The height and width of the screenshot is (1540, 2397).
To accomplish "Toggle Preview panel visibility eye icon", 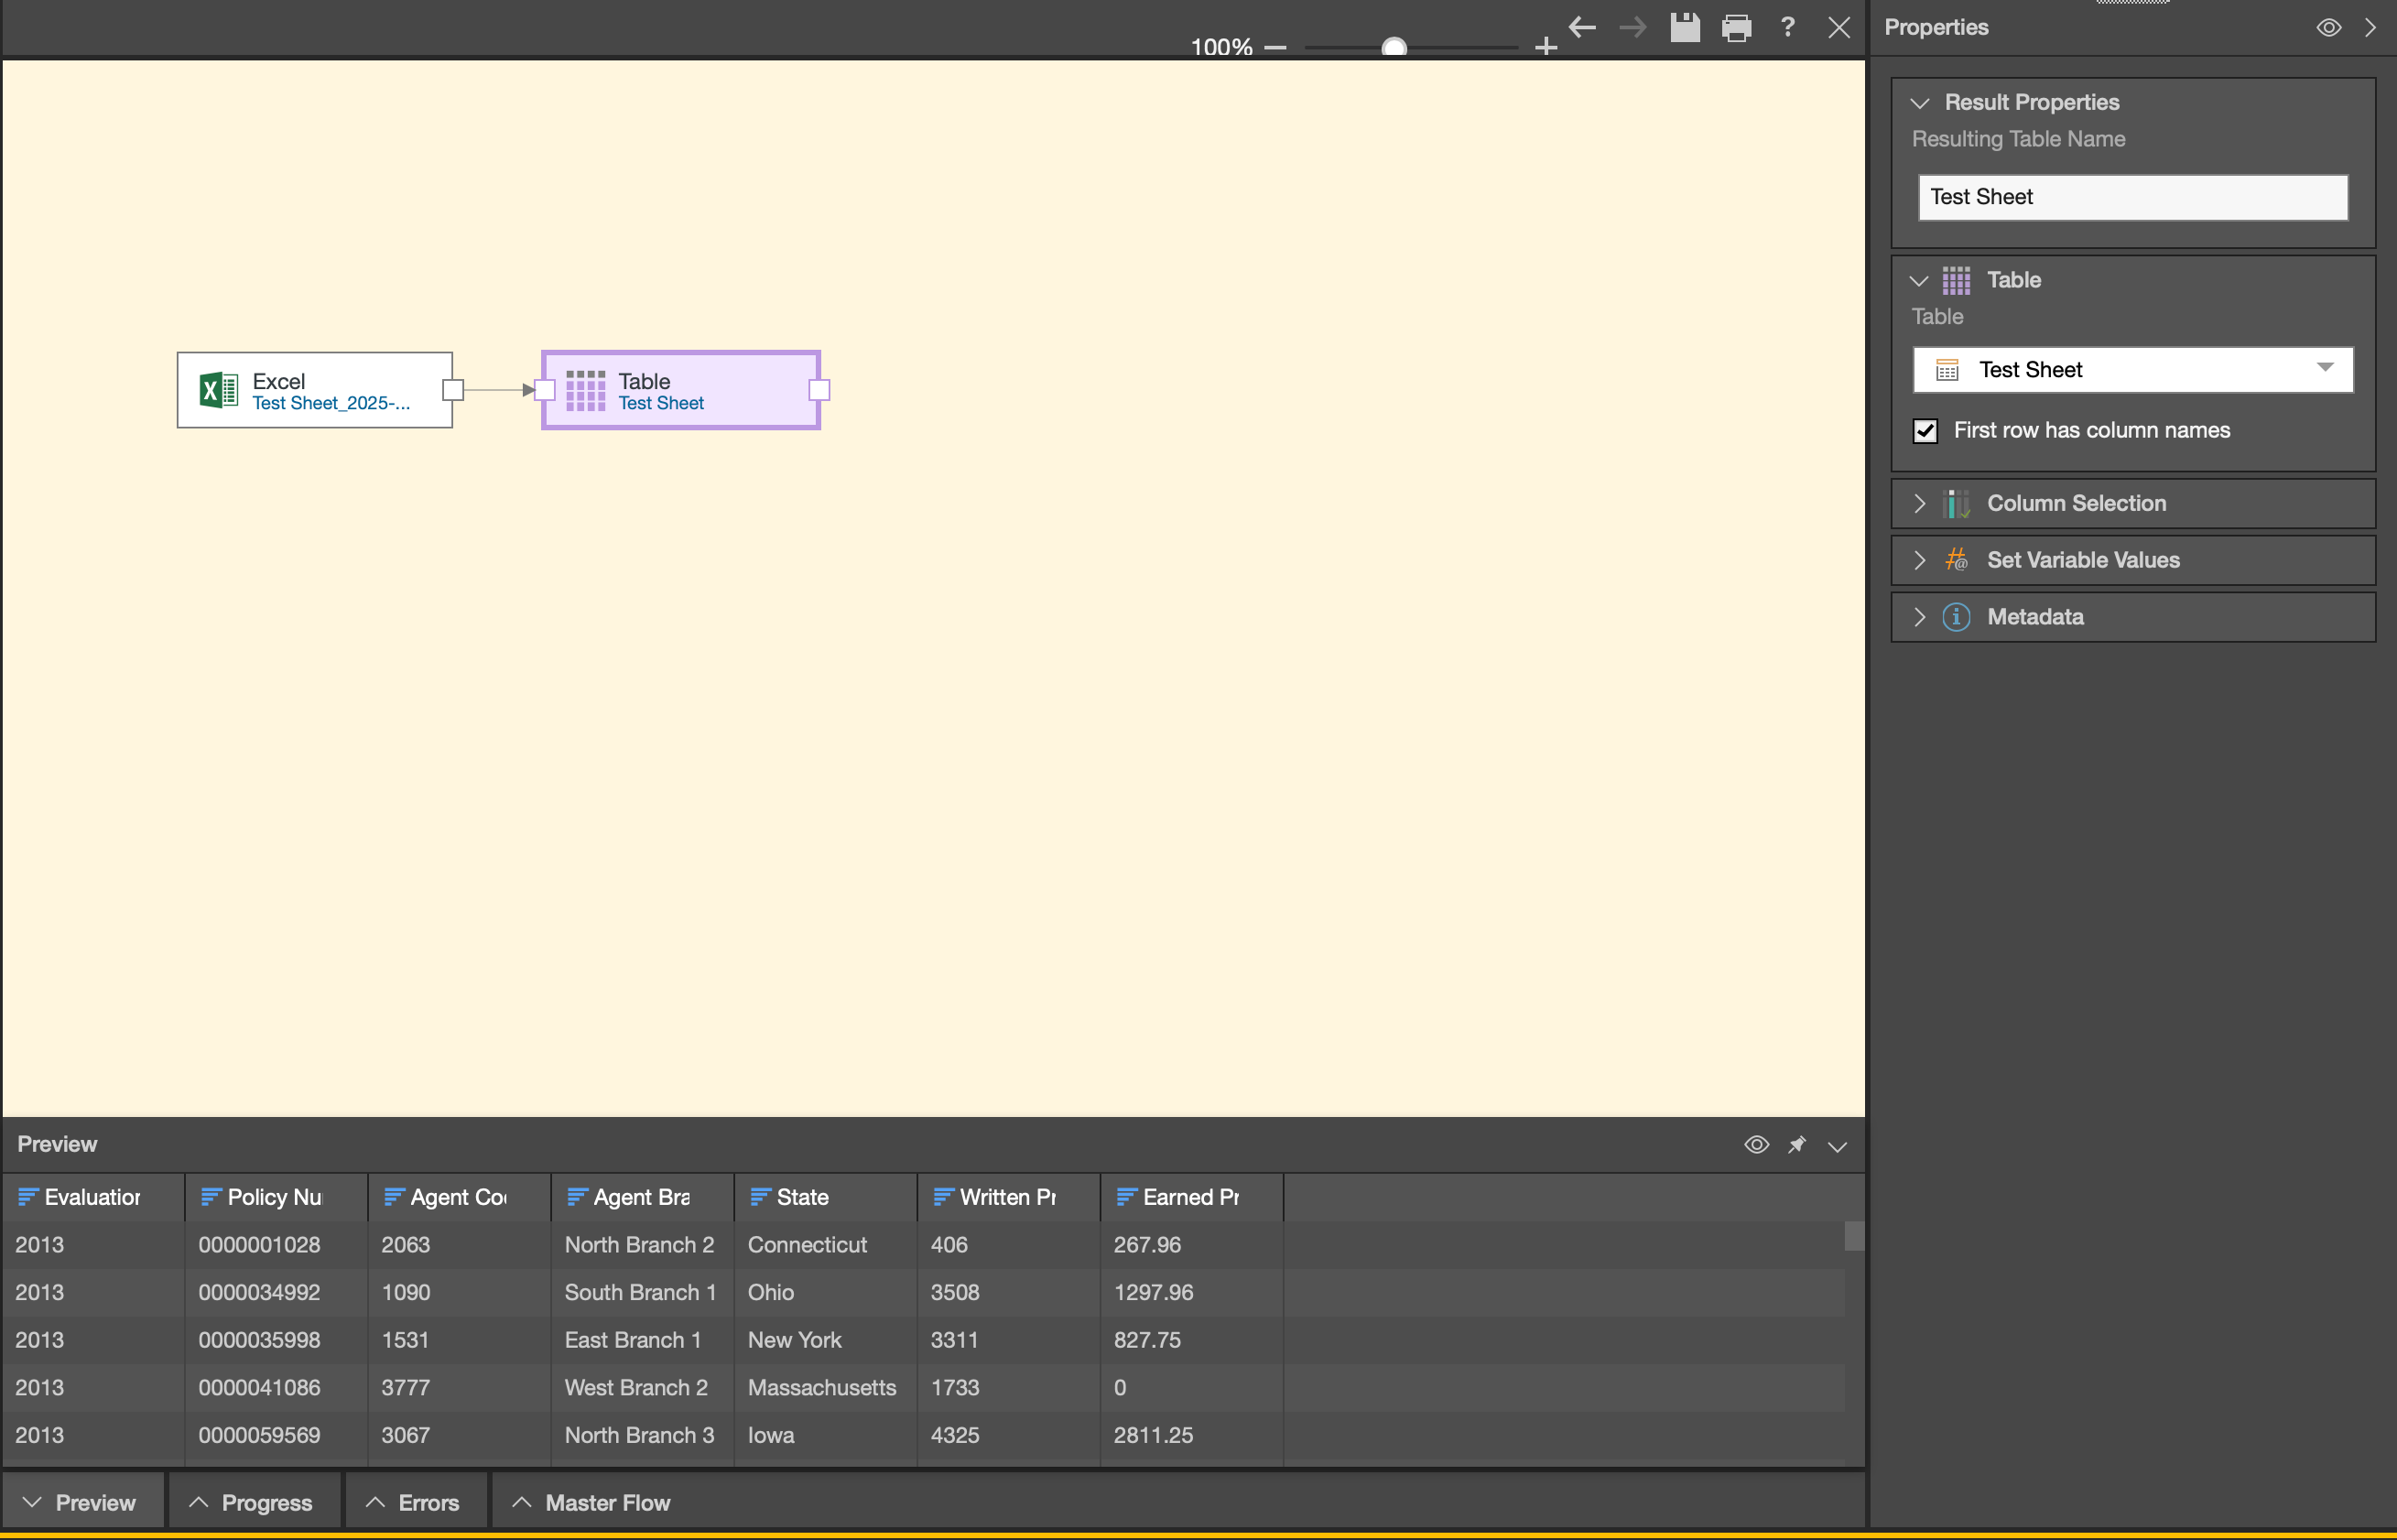I will [1757, 1145].
